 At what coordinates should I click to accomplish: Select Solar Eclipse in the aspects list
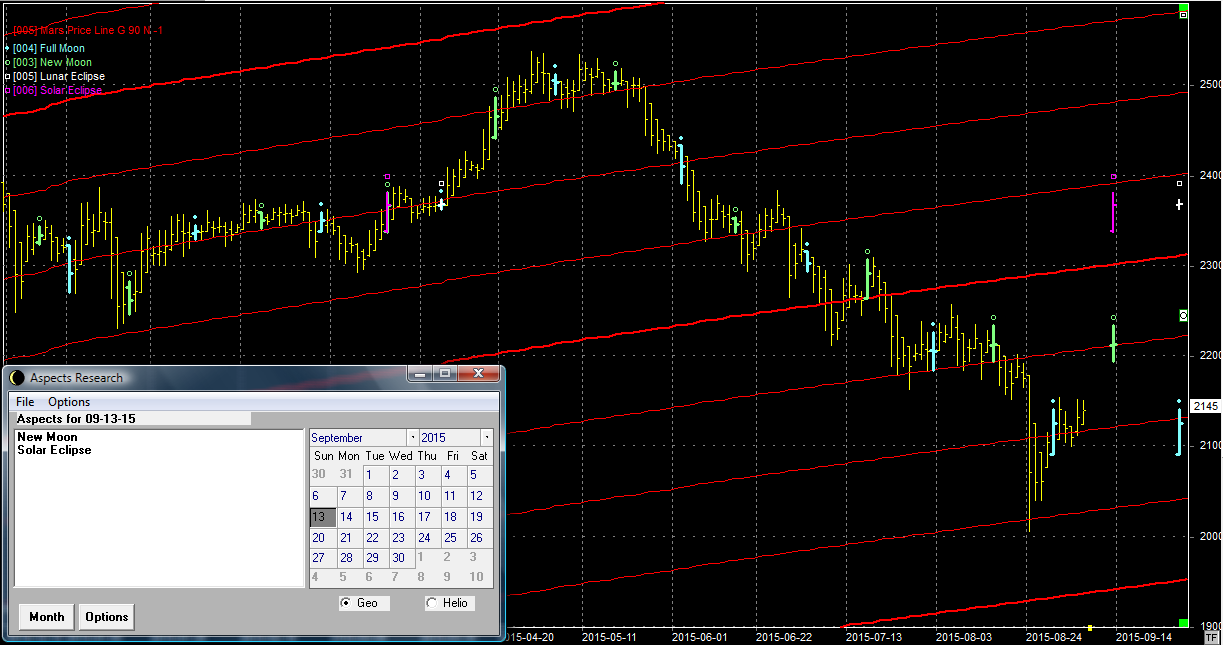[x=54, y=450]
